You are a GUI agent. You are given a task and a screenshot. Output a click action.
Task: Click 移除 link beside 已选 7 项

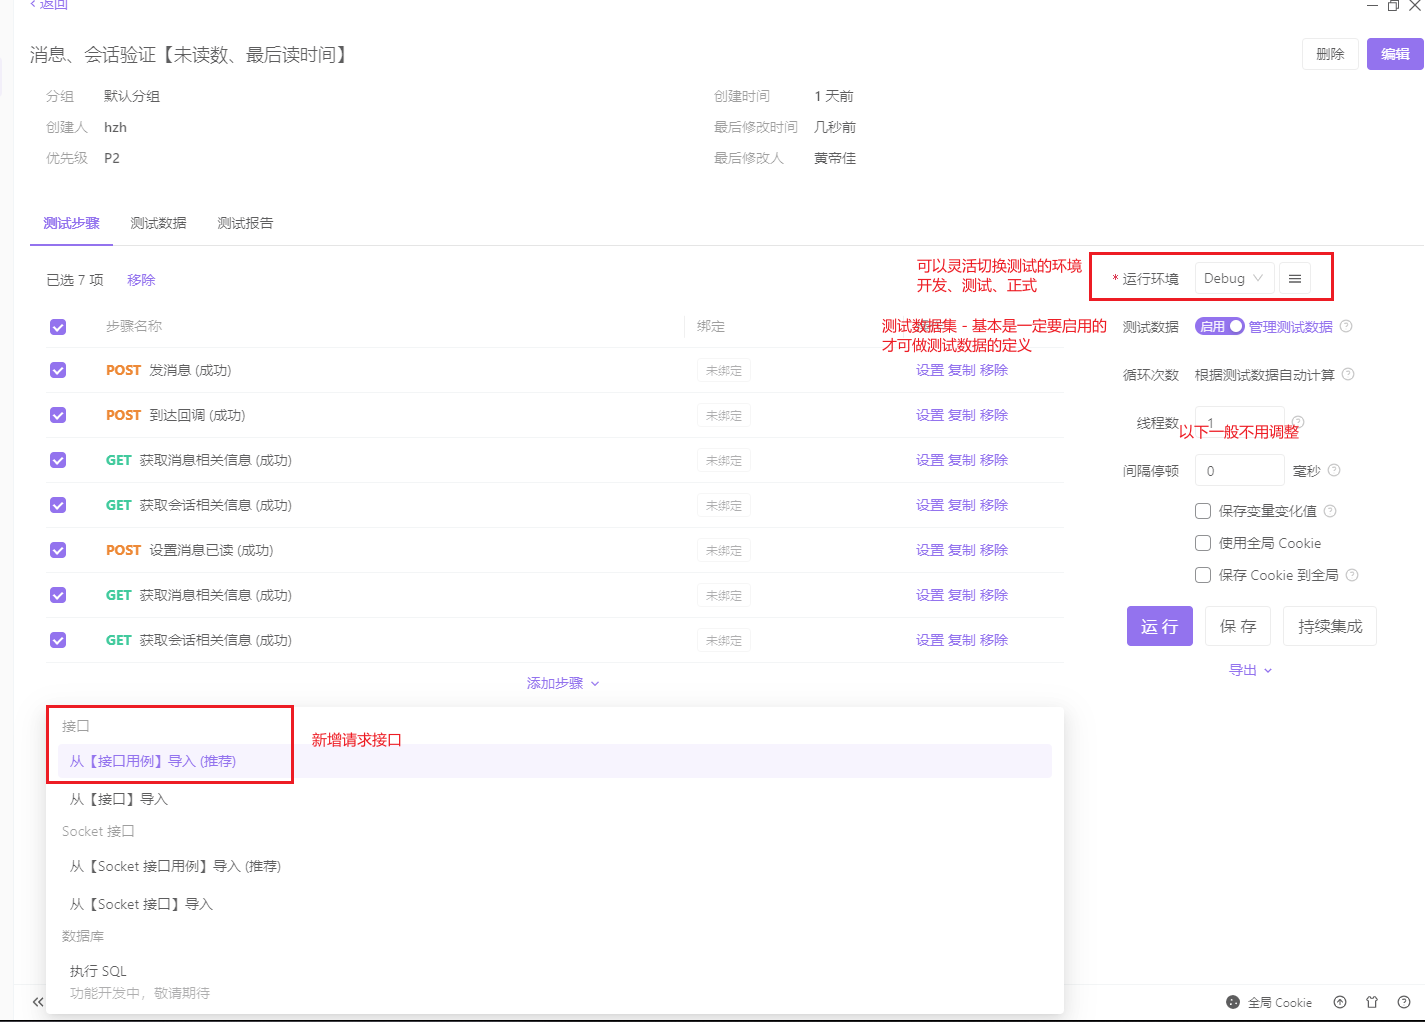coord(141,280)
